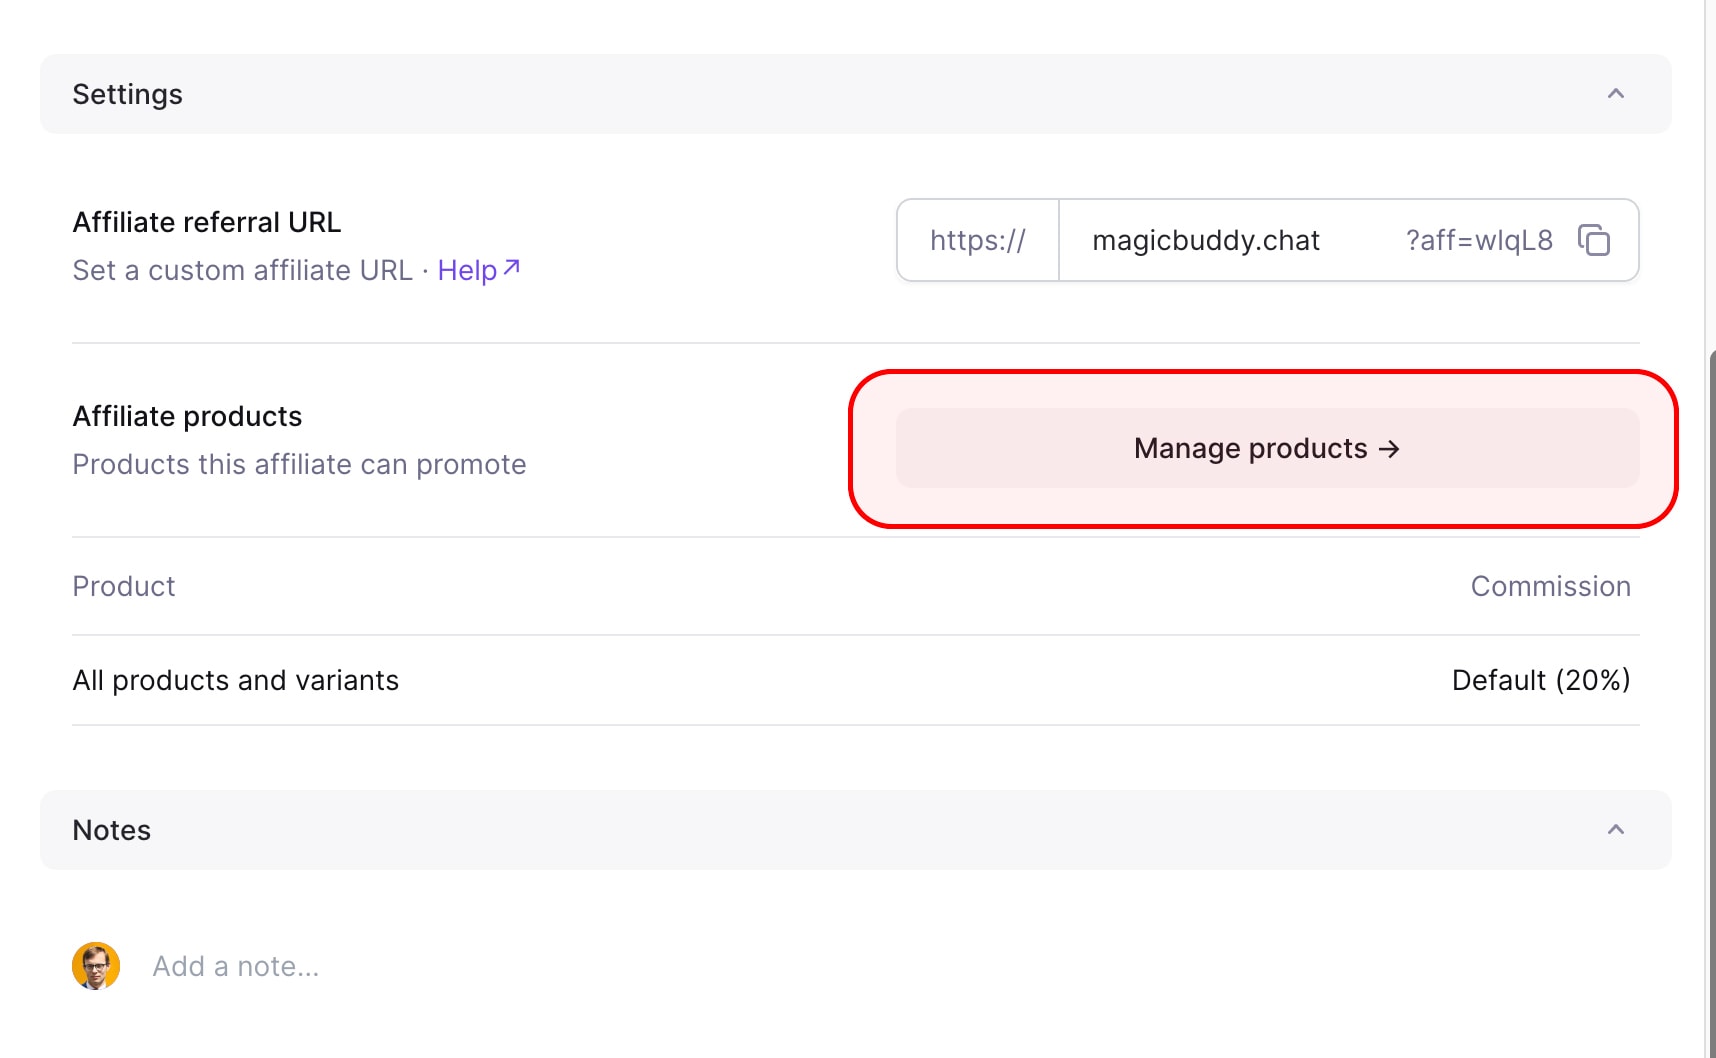
Task: Click the Notes section header
Action: tap(111, 830)
